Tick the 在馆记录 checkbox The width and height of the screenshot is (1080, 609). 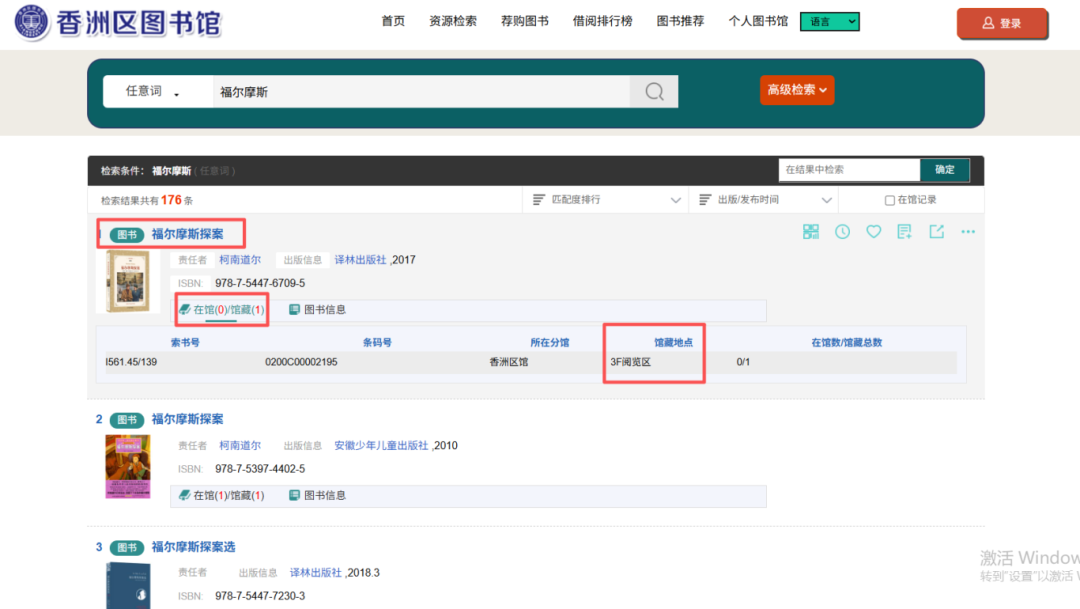click(x=889, y=200)
